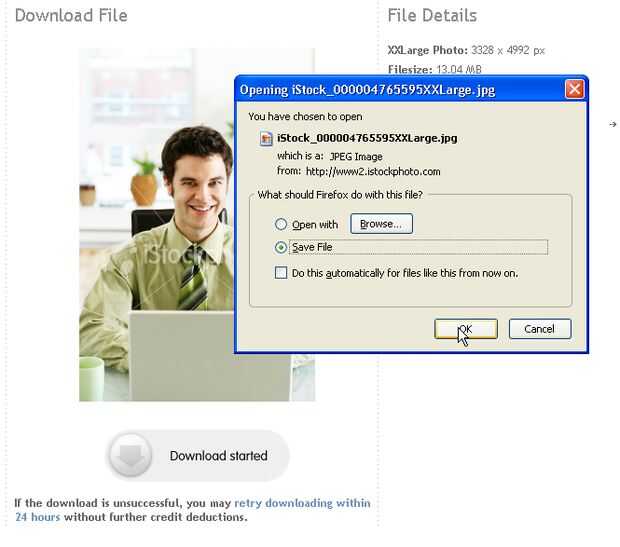Click the small arrow at right page edge

coord(613,124)
